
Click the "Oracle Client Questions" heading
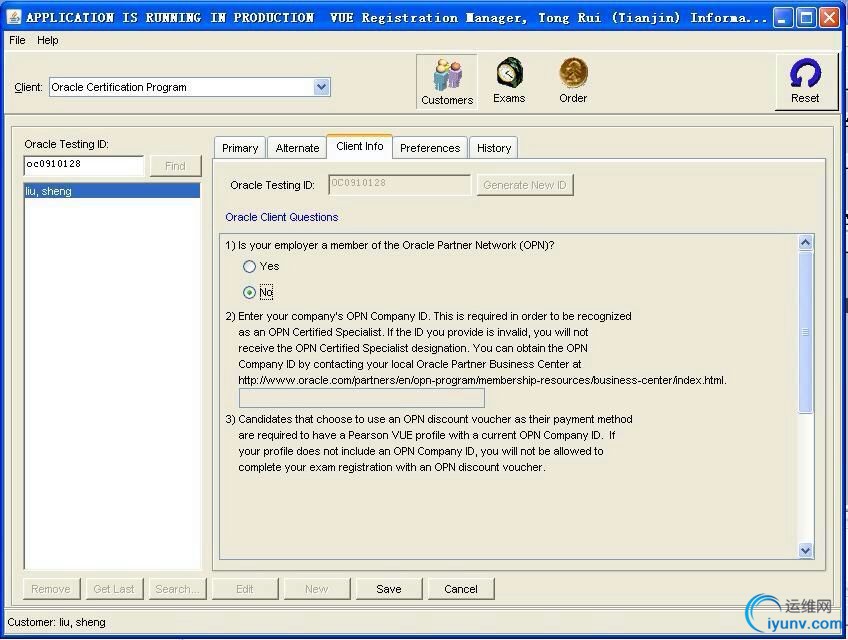tap(282, 217)
